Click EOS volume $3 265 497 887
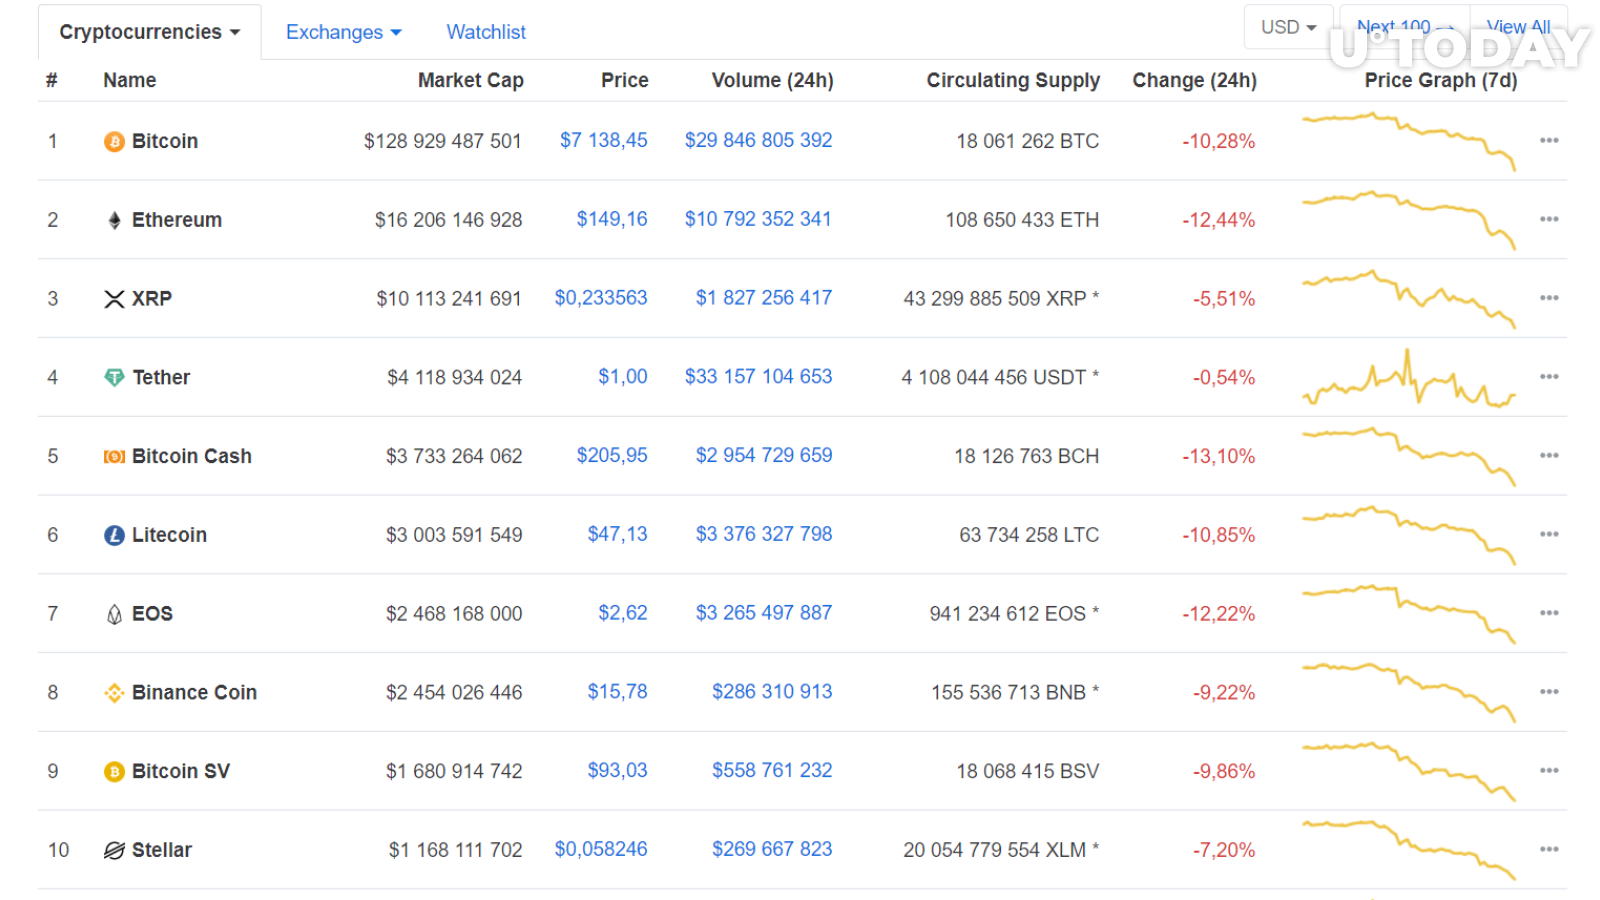1600x900 pixels. click(x=764, y=612)
